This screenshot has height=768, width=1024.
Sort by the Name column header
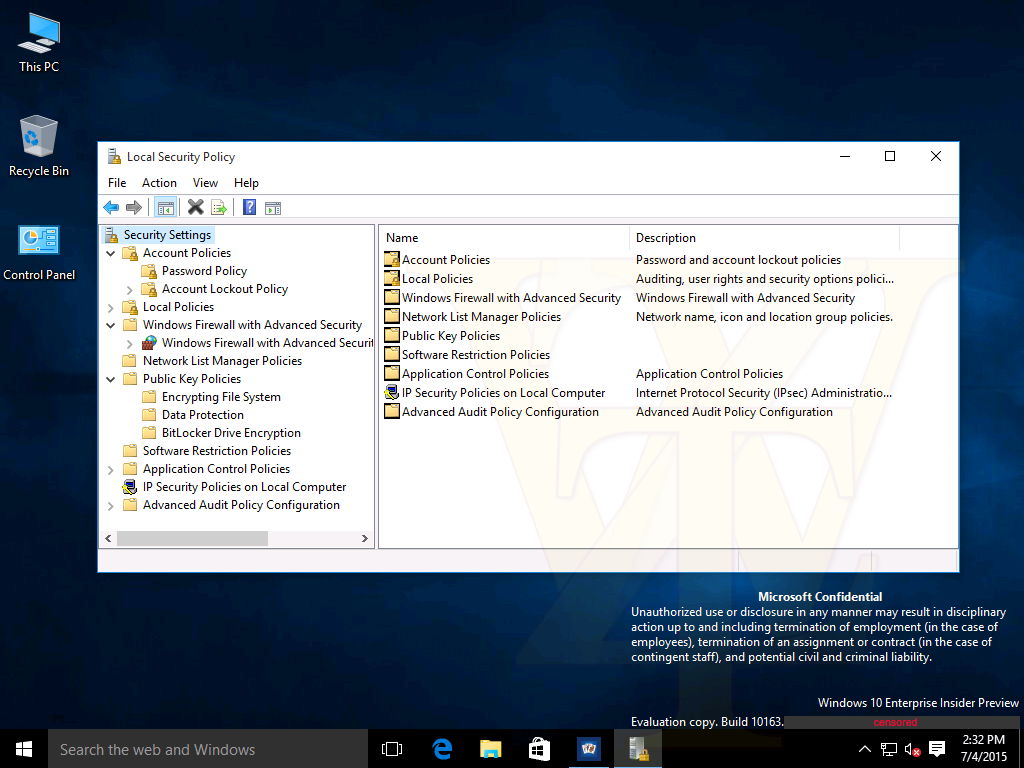click(x=505, y=238)
